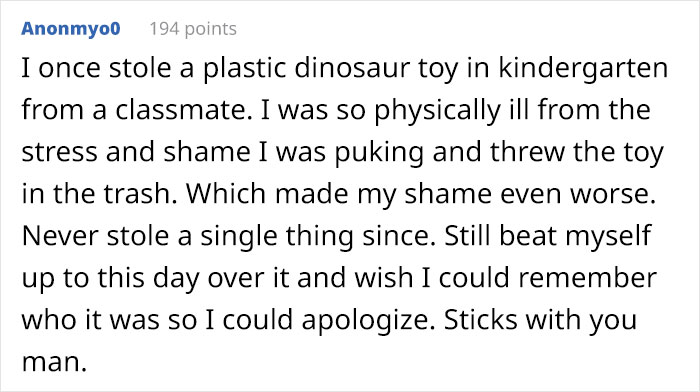Click the word "Which" in the comment
700x392 pixels.
point(226,193)
